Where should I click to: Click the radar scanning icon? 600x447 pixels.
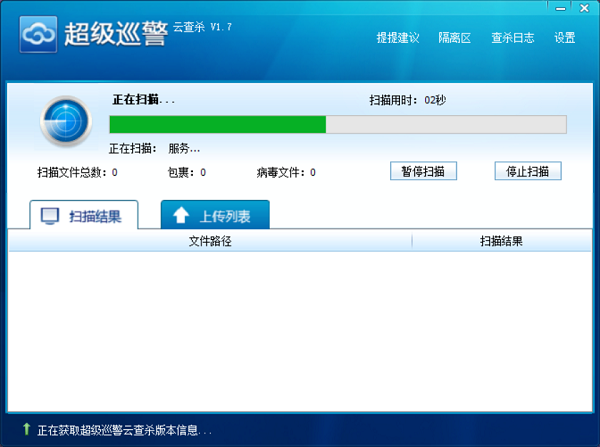(x=66, y=121)
